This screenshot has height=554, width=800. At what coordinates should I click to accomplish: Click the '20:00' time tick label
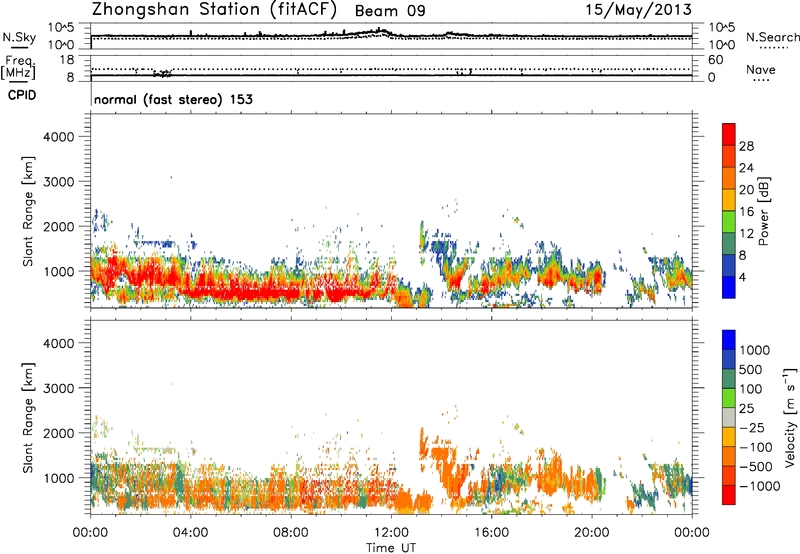(x=592, y=533)
